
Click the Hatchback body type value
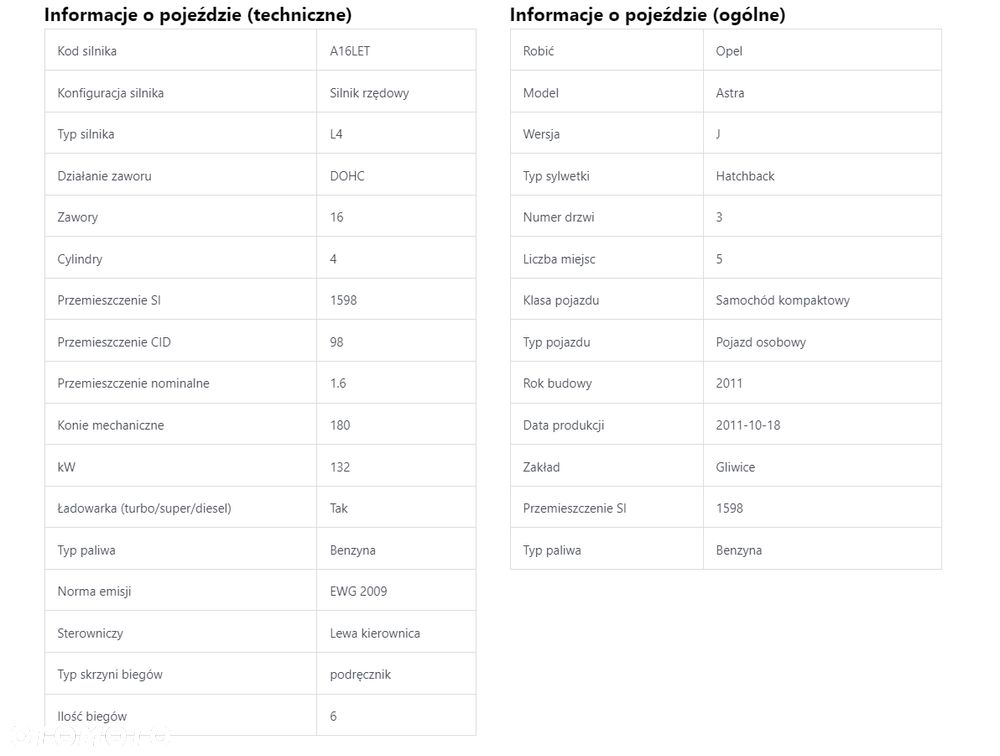tap(745, 176)
